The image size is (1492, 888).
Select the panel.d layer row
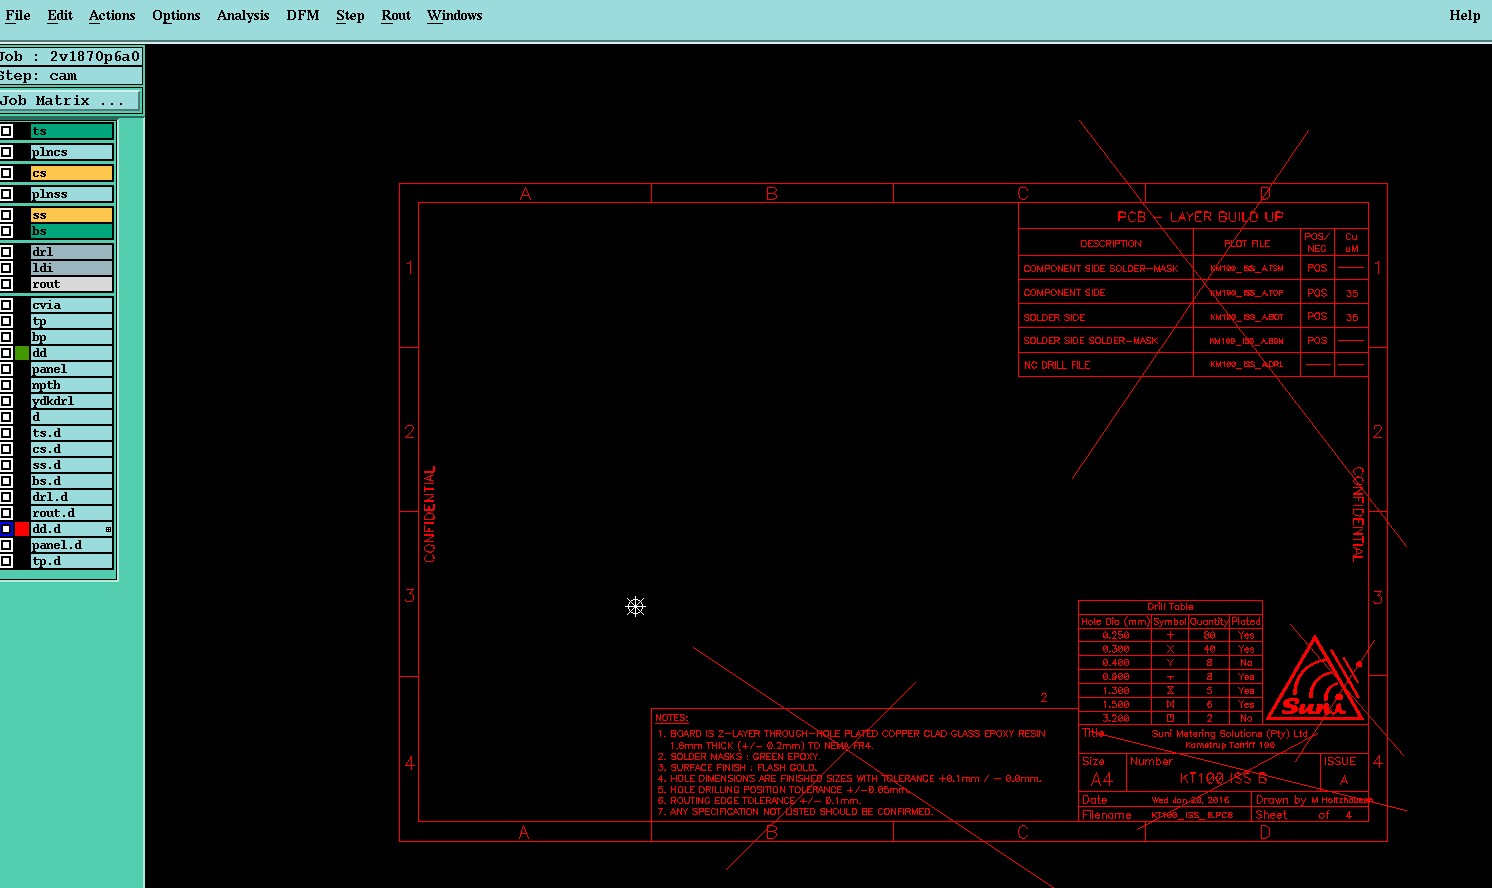click(71, 545)
